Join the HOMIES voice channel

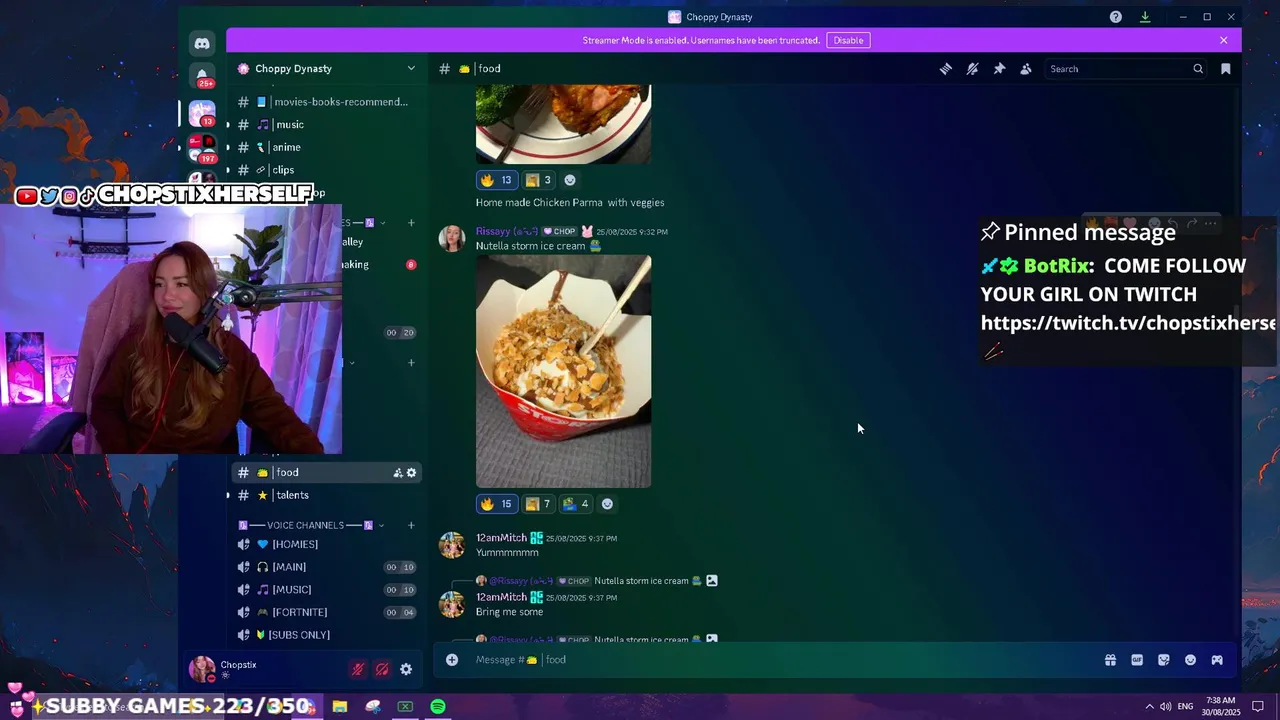coord(325,544)
